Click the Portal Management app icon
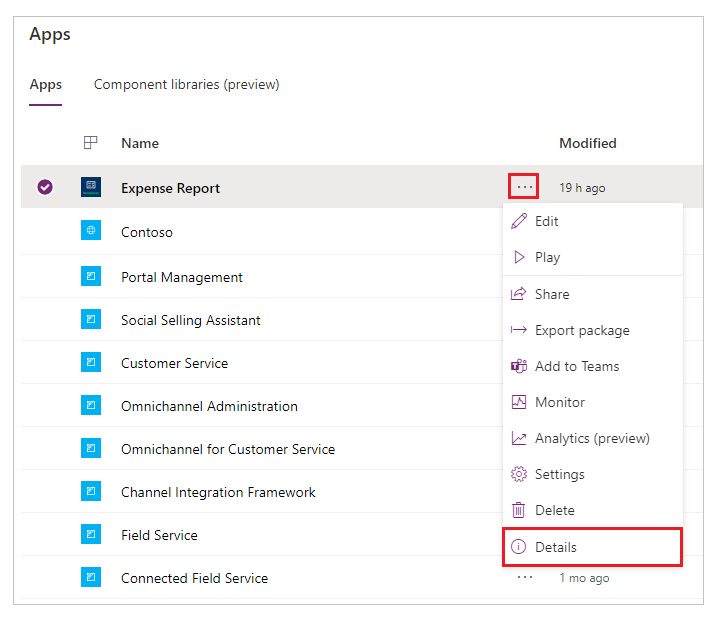720x622 pixels. click(91, 276)
